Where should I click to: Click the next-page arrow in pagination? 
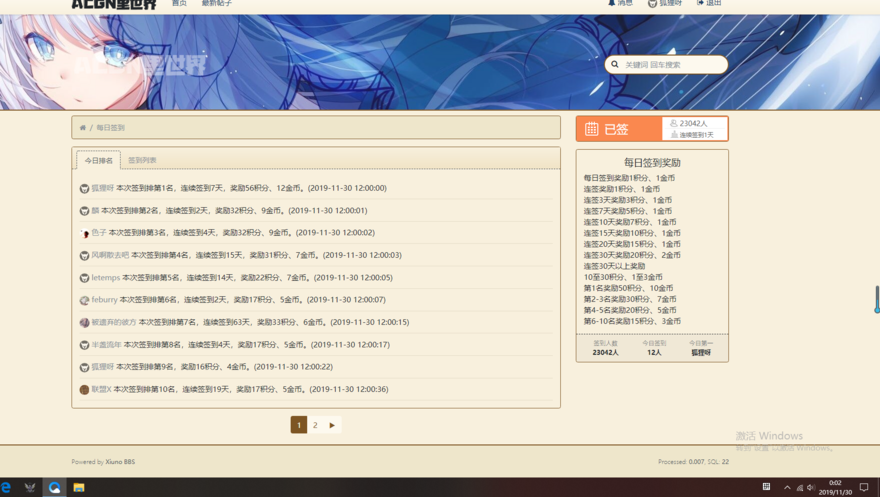click(x=332, y=425)
